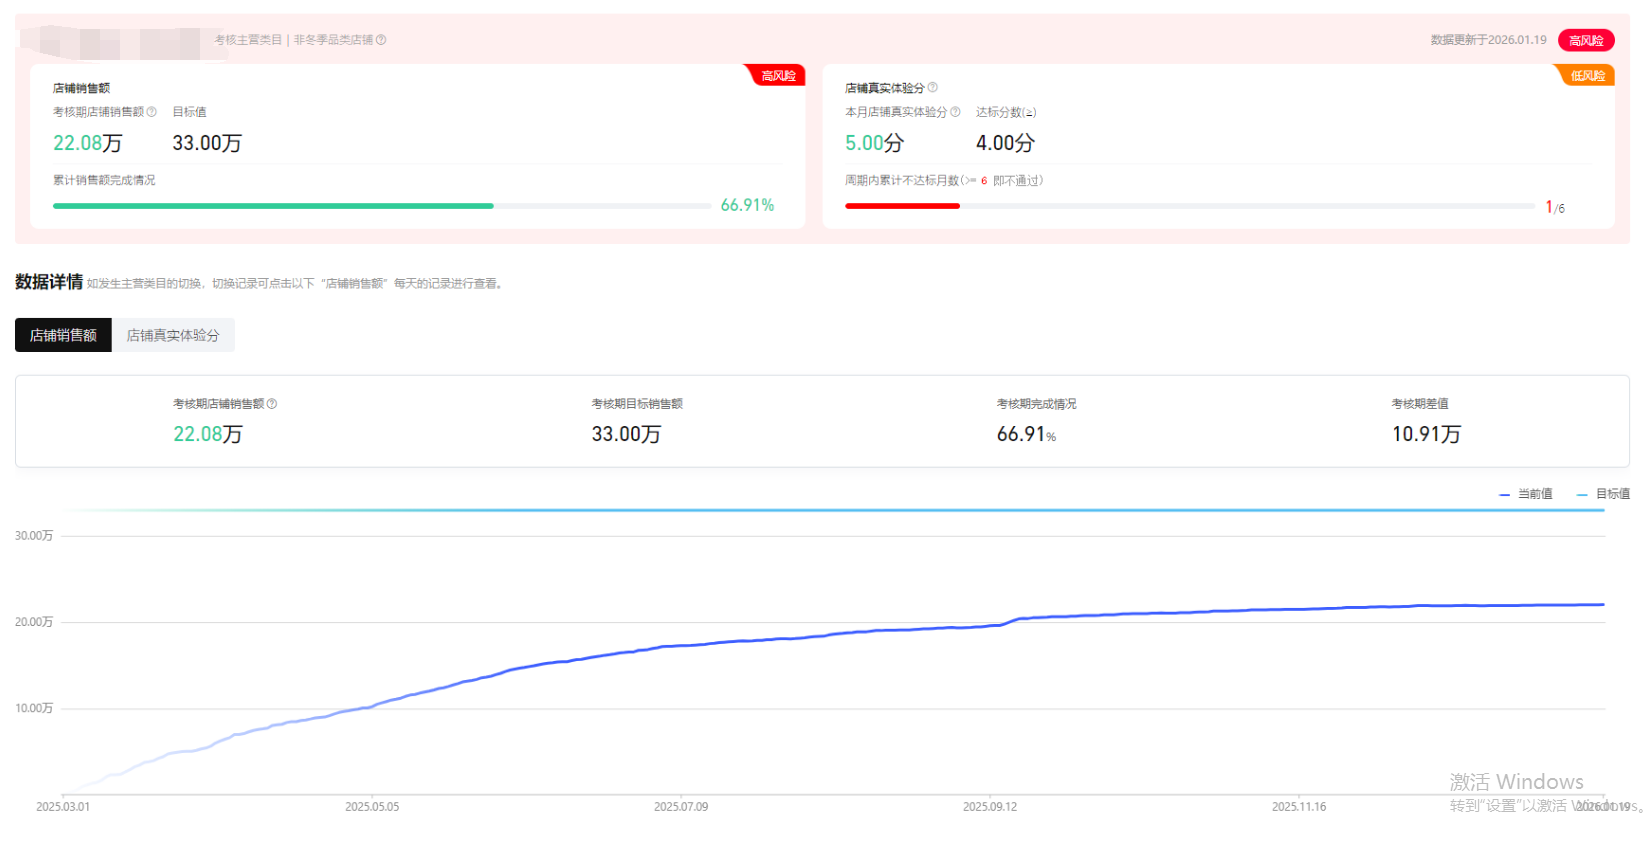The image size is (1652, 845).
Task: Click the 10.91万 考核期差值 value
Action: point(1426,434)
